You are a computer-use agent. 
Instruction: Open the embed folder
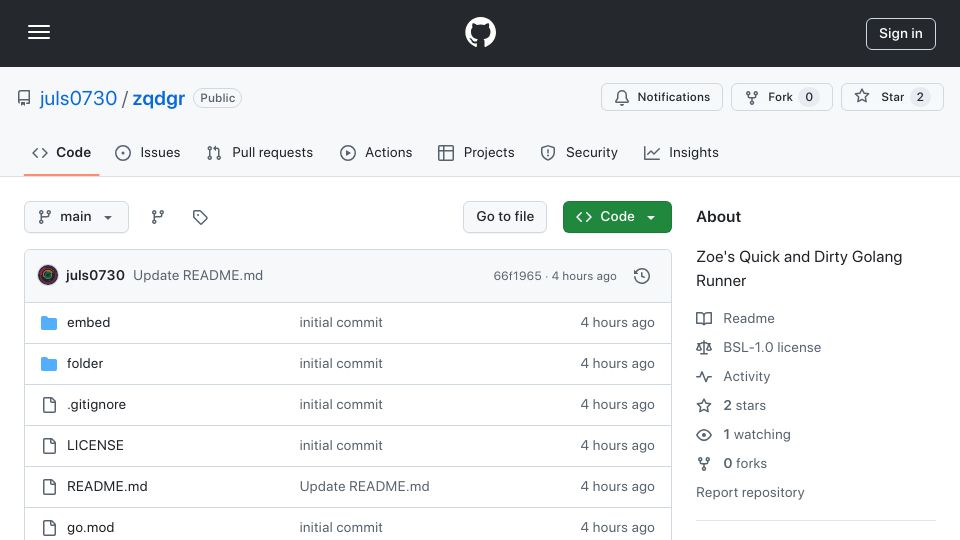[x=89, y=323]
